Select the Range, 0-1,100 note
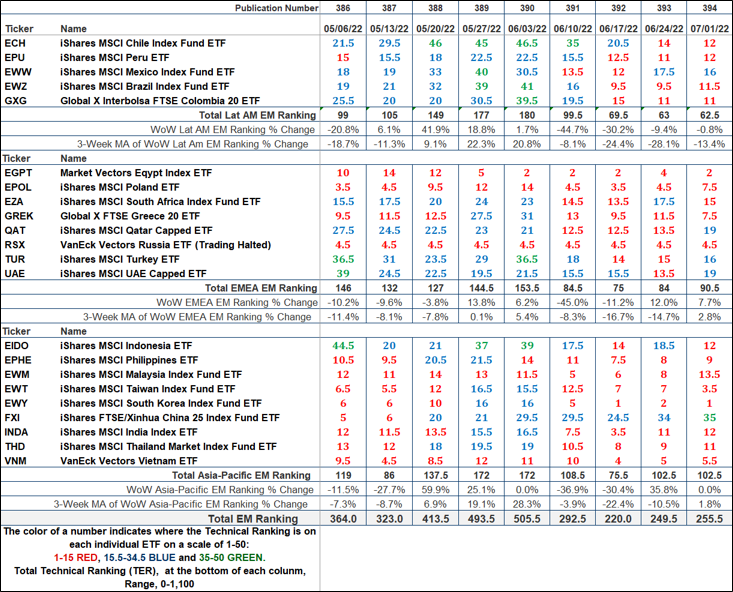733x592 pixels. 159,585
